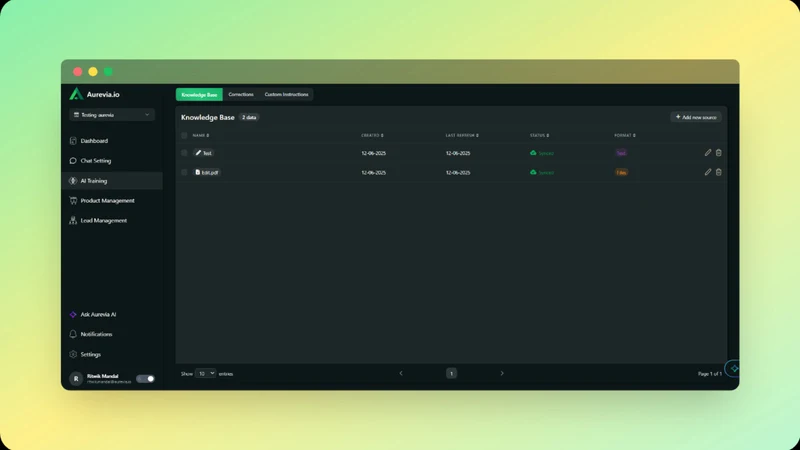The image size is (800, 450).
Task: Open Chat Setting via its bubble icon
Action: (x=73, y=161)
